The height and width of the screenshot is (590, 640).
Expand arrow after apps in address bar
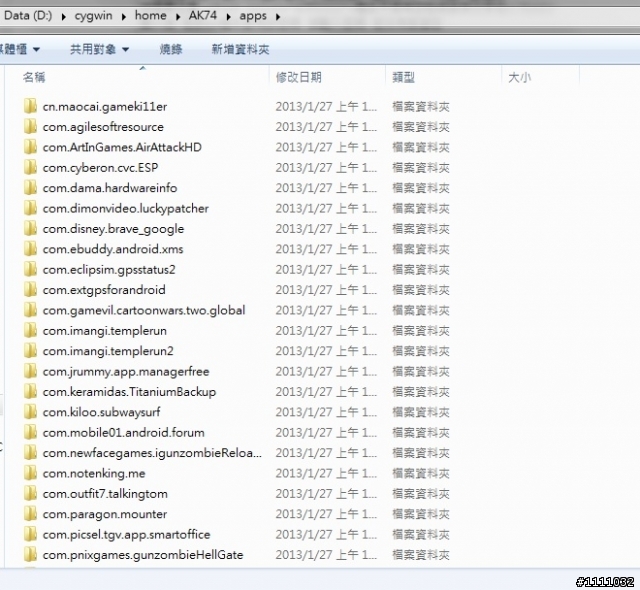tap(278, 17)
